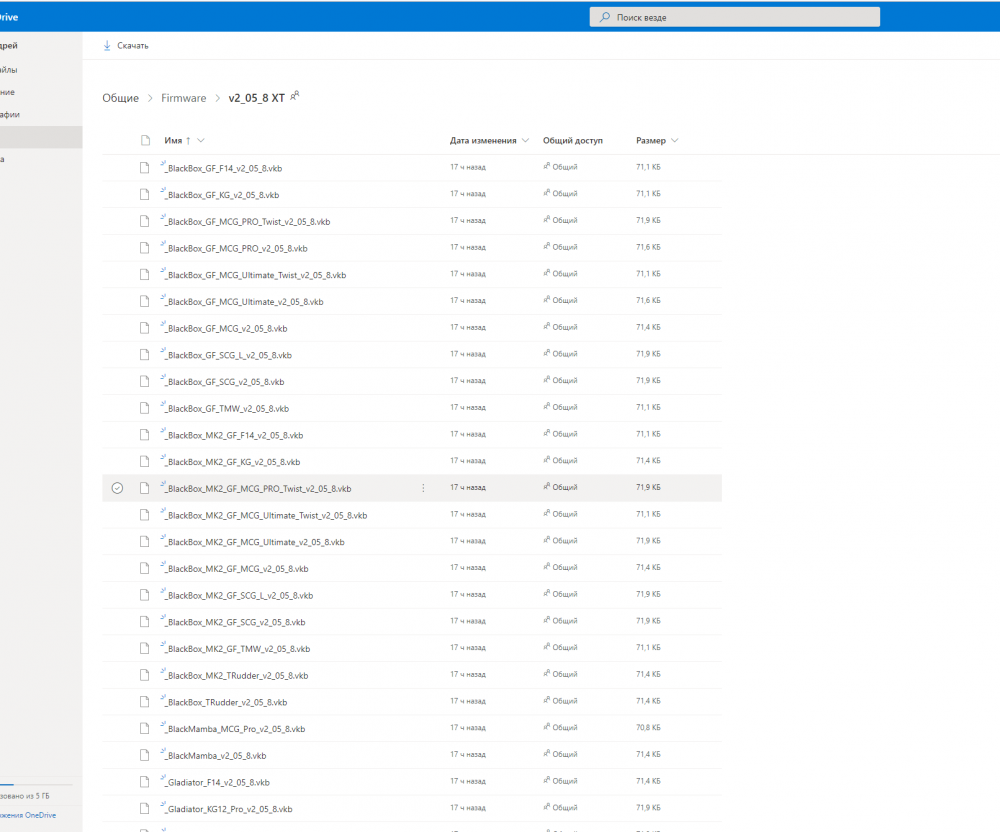Click 70,8 КБ size of _BlackMamba_MCG_Pro file
The width and height of the screenshot is (1000, 832).
point(648,727)
